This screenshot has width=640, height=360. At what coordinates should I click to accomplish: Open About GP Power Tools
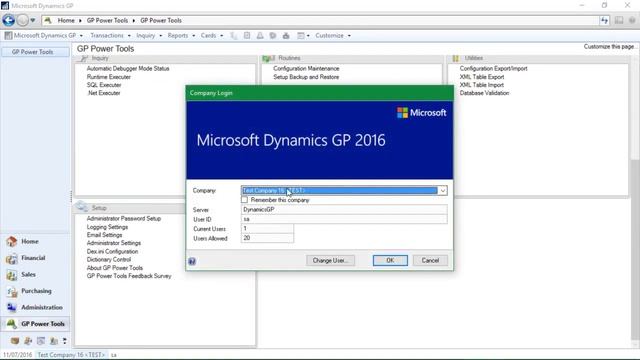click(115, 268)
